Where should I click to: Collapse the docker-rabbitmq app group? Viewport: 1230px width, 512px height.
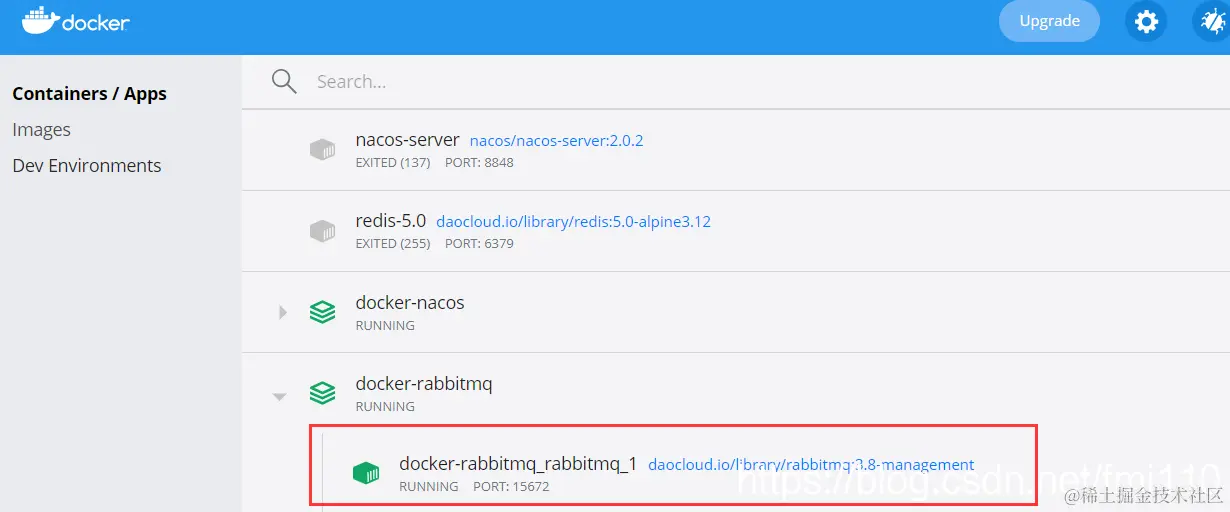pyautogui.click(x=280, y=396)
